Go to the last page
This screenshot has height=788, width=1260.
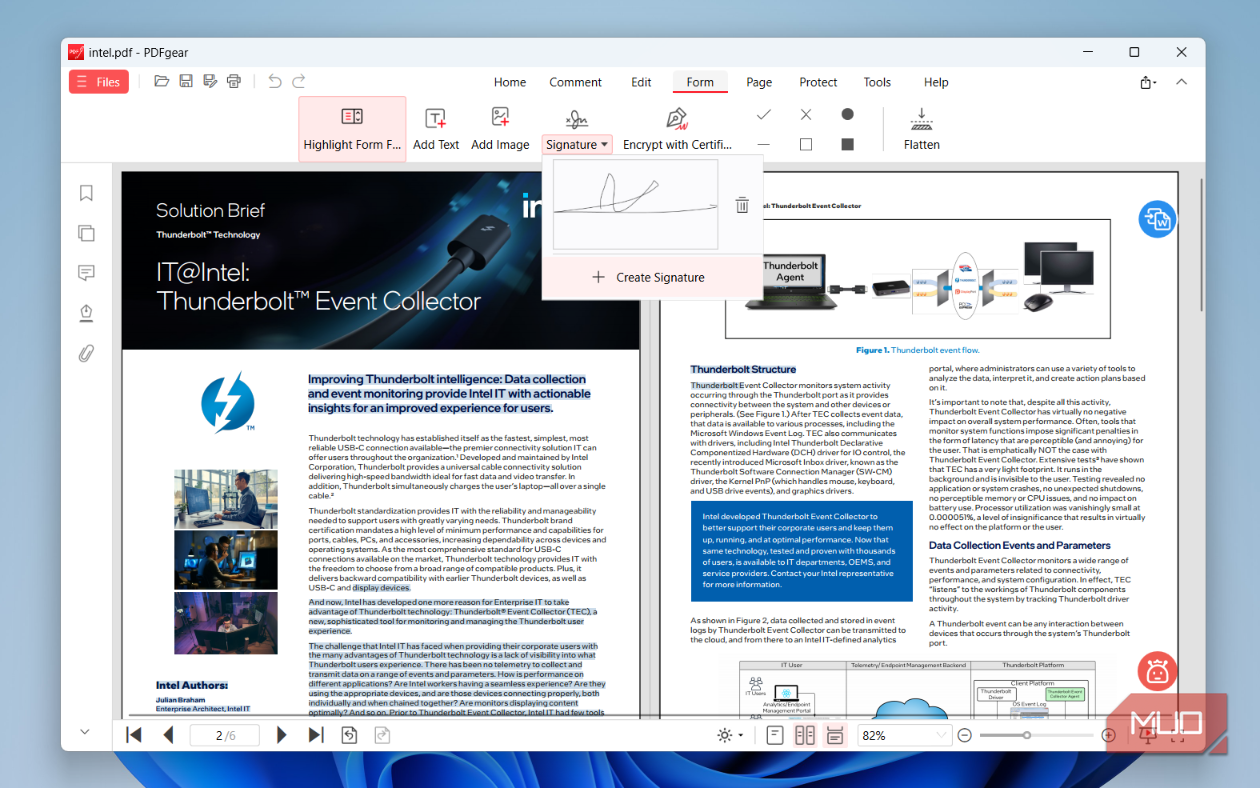(x=316, y=735)
